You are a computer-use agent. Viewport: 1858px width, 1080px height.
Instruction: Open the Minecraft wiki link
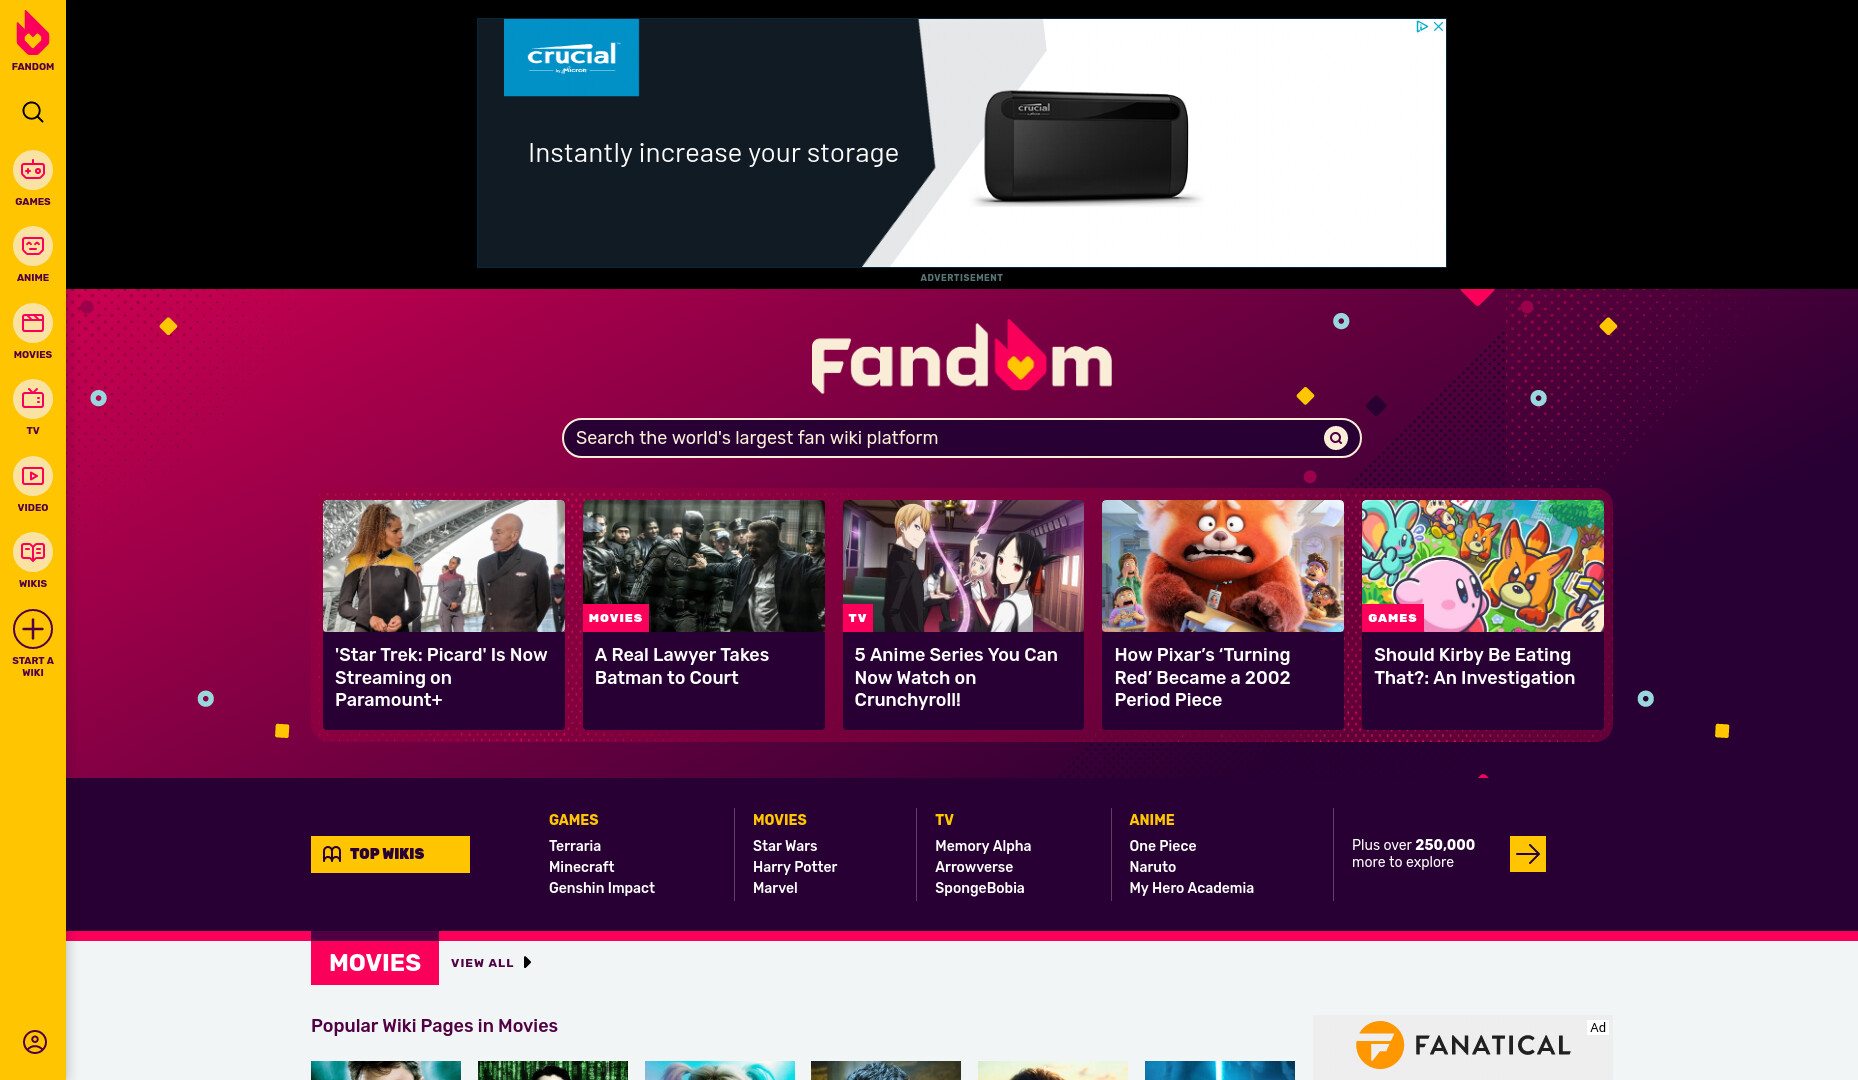(581, 867)
